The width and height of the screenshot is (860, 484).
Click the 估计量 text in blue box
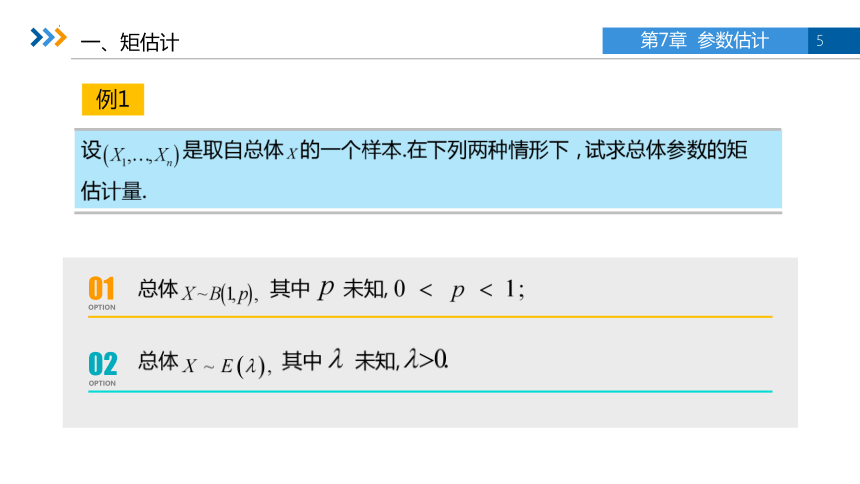point(114,191)
